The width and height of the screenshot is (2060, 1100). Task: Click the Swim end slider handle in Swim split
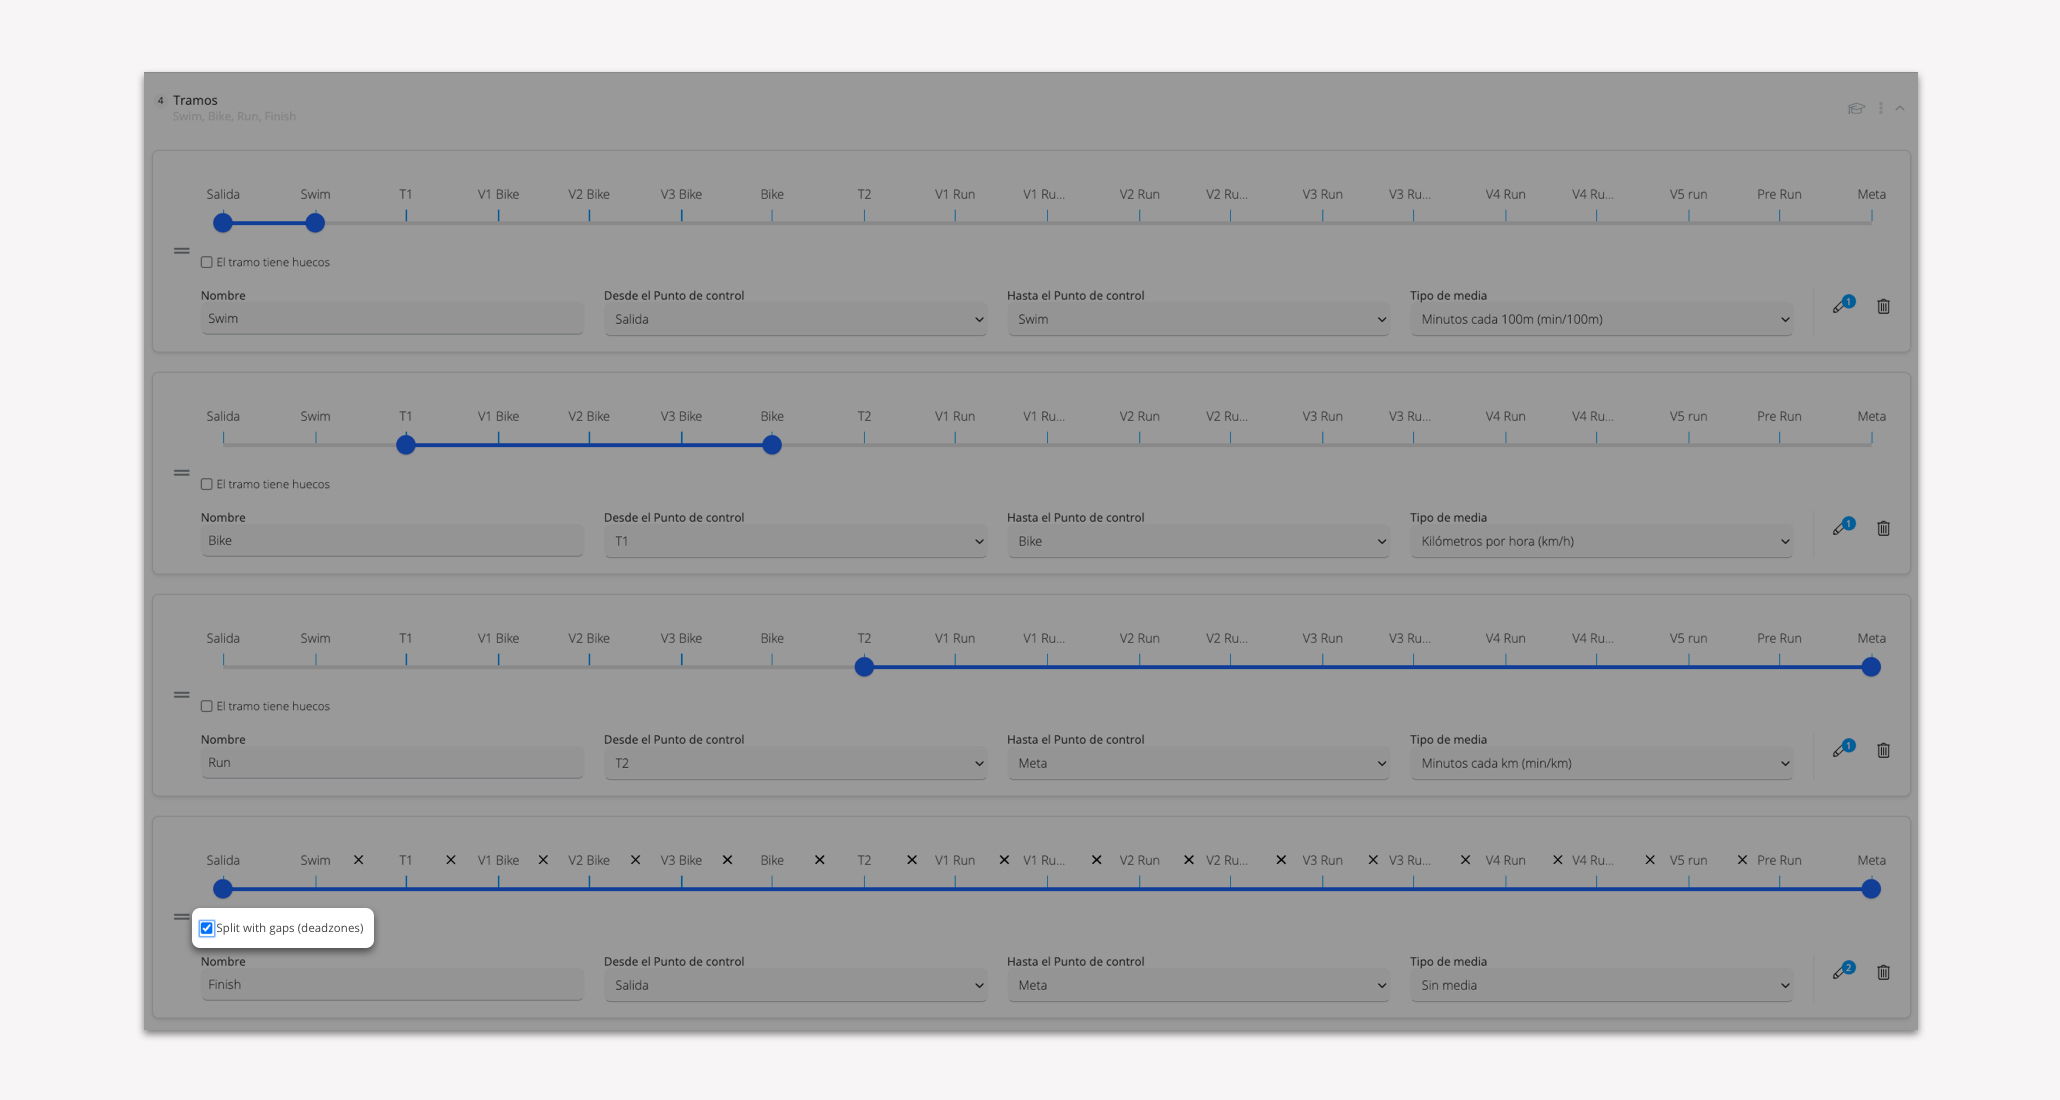pos(315,223)
